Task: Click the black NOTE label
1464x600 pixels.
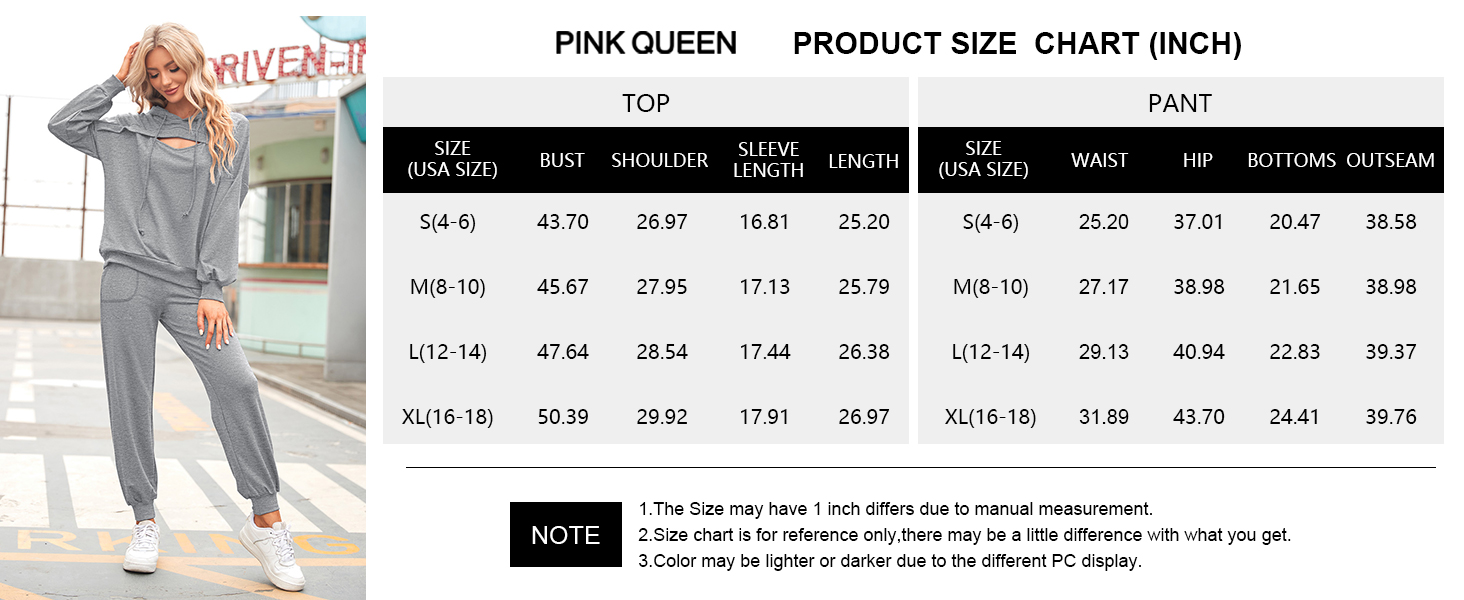Action: click(565, 535)
